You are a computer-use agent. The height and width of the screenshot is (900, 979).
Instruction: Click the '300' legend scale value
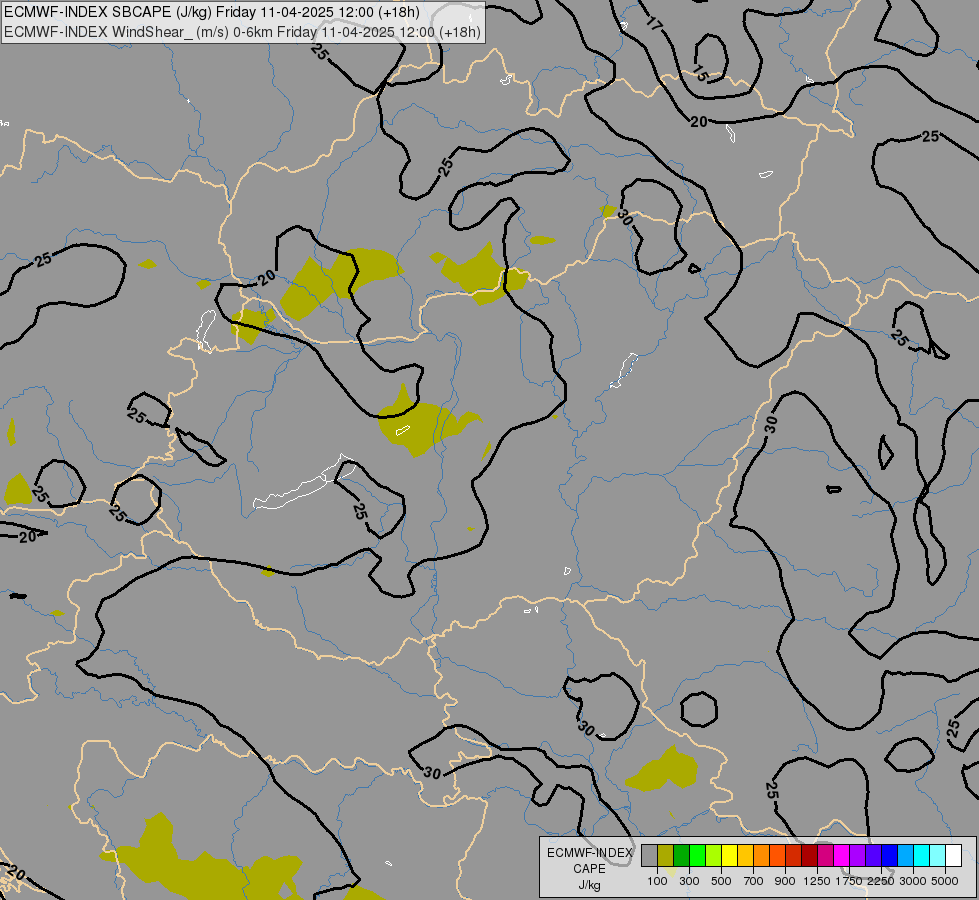pos(689,881)
